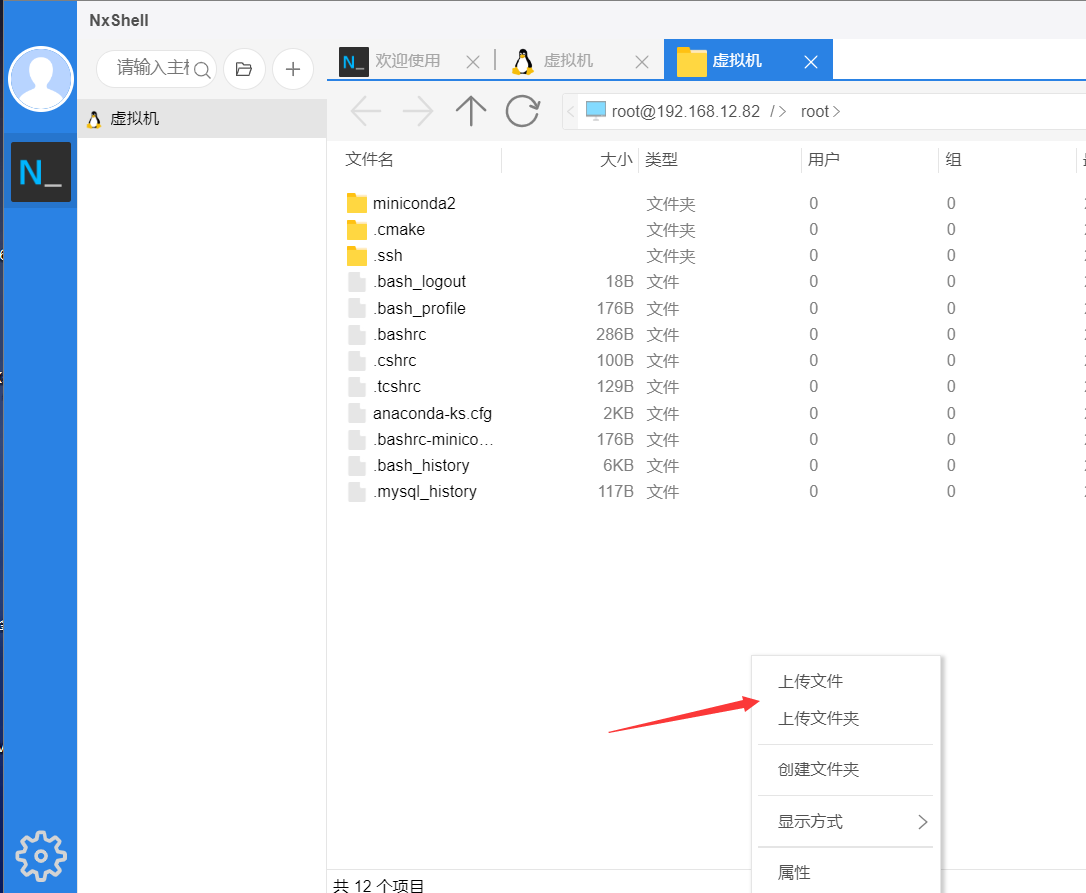The height and width of the screenshot is (893, 1086).
Task: Open 属性 from the context menu
Action: pos(793,871)
